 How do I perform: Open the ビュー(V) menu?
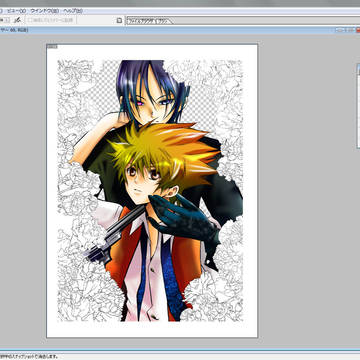click(x=17, y=11)
